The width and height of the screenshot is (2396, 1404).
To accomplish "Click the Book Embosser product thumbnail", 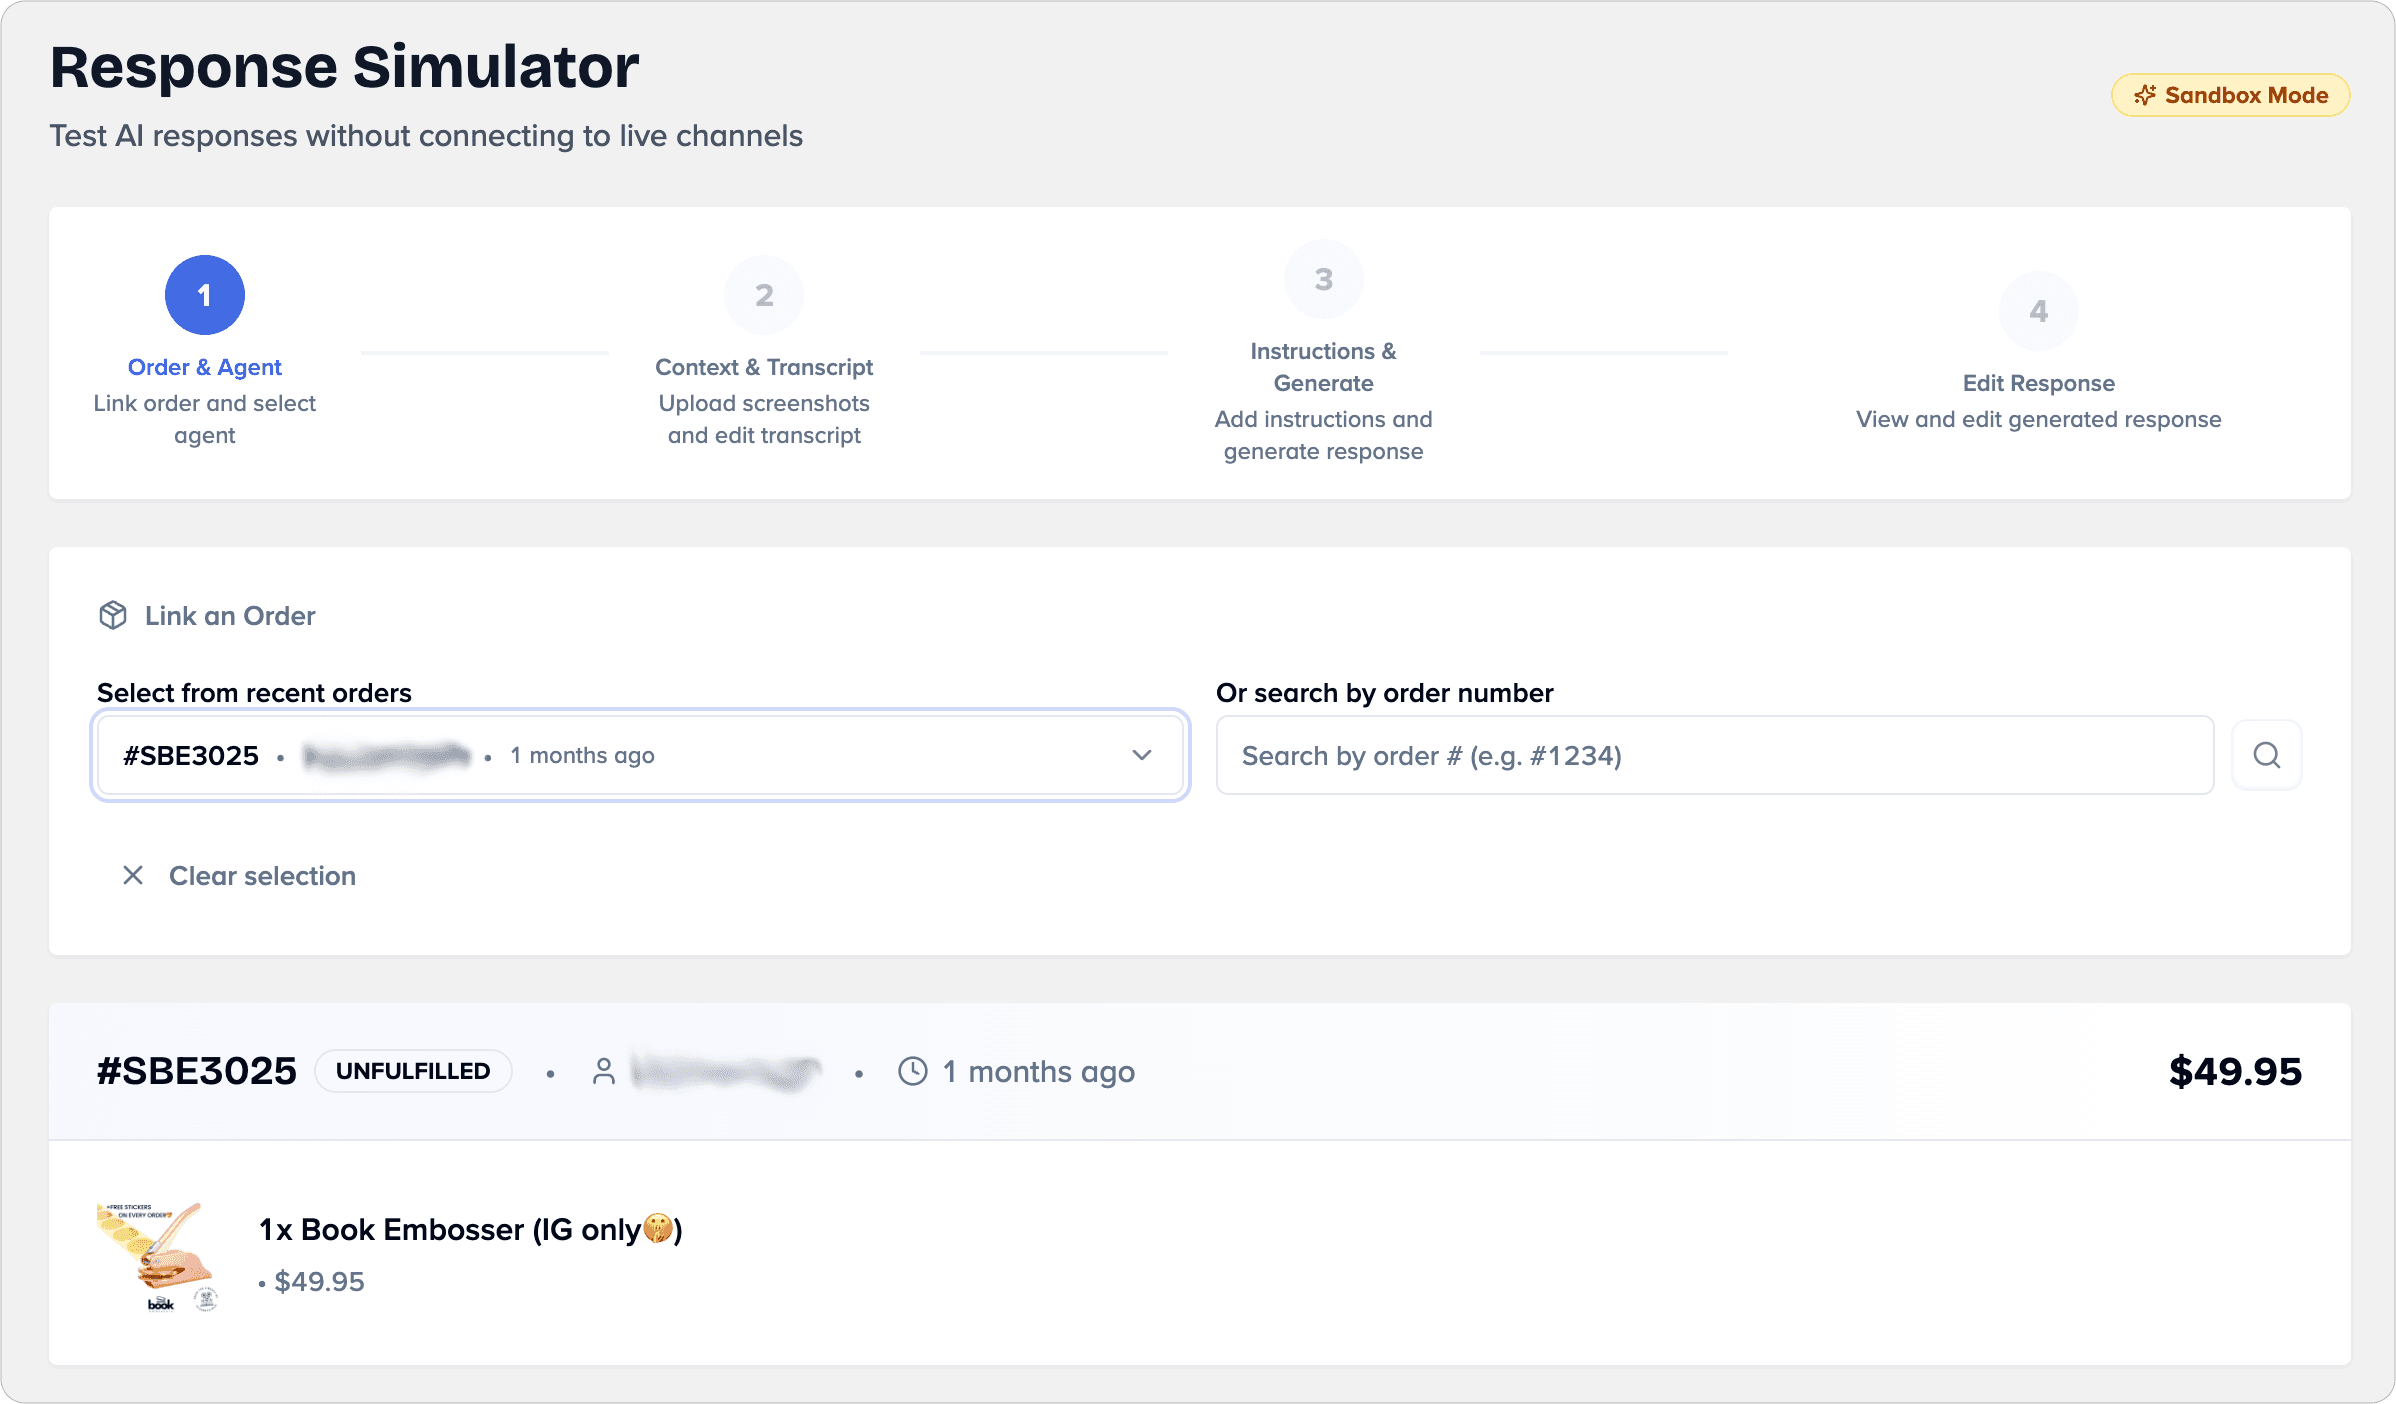I will (x=158, y=1255).
